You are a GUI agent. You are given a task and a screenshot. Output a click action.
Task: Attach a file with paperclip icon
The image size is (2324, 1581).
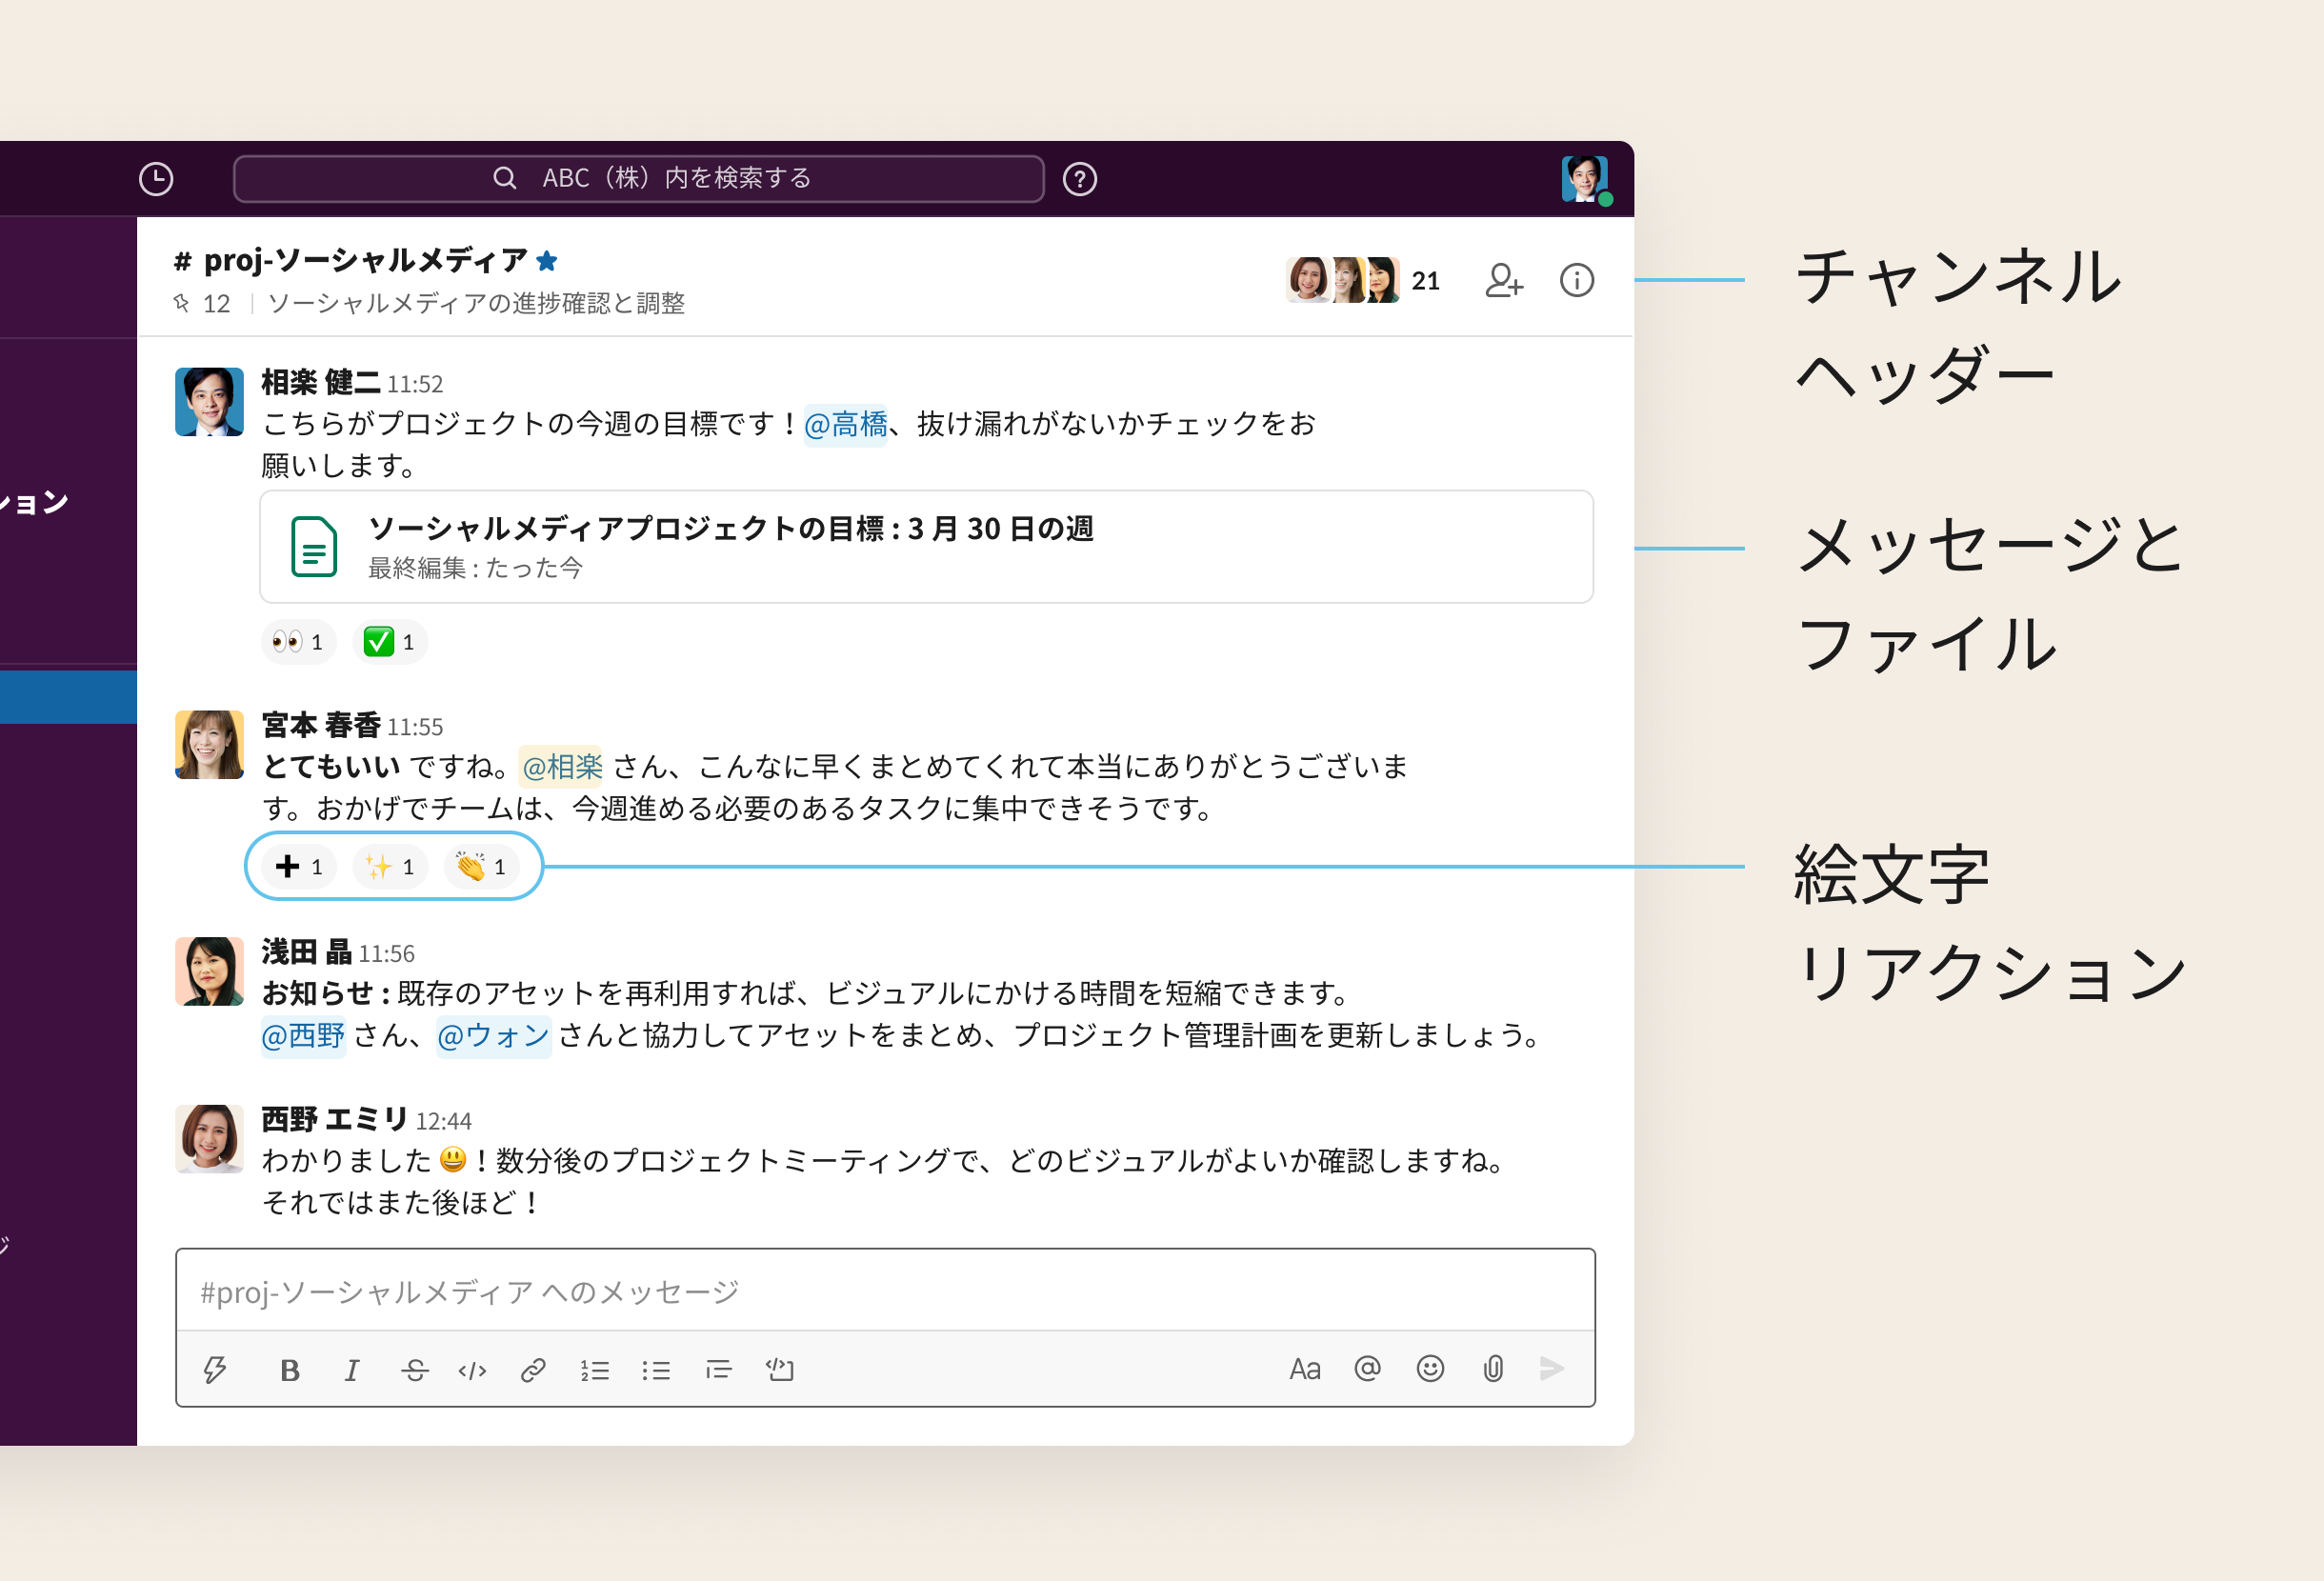point(1493,1368)
